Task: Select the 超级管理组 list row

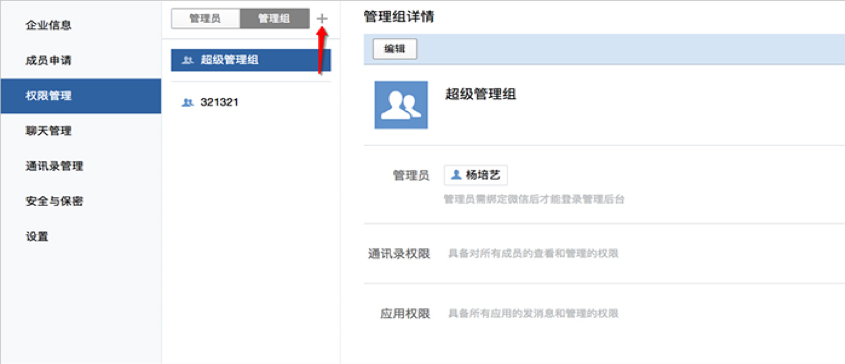Action: click(x=251, y=60)
